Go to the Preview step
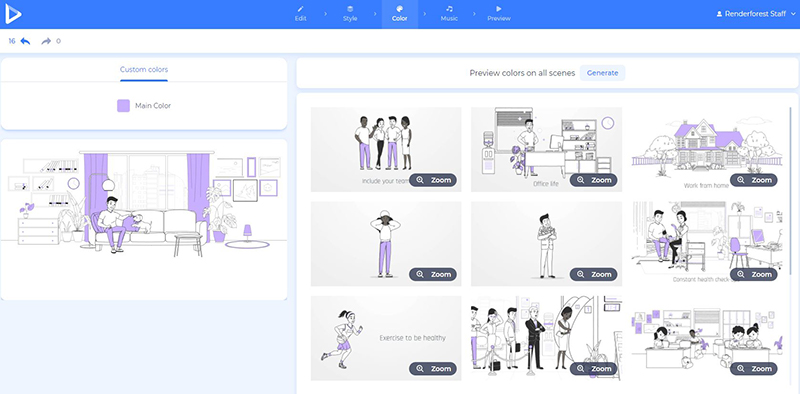800x394 pixels. pyautogui.click(x=498, y=14)
